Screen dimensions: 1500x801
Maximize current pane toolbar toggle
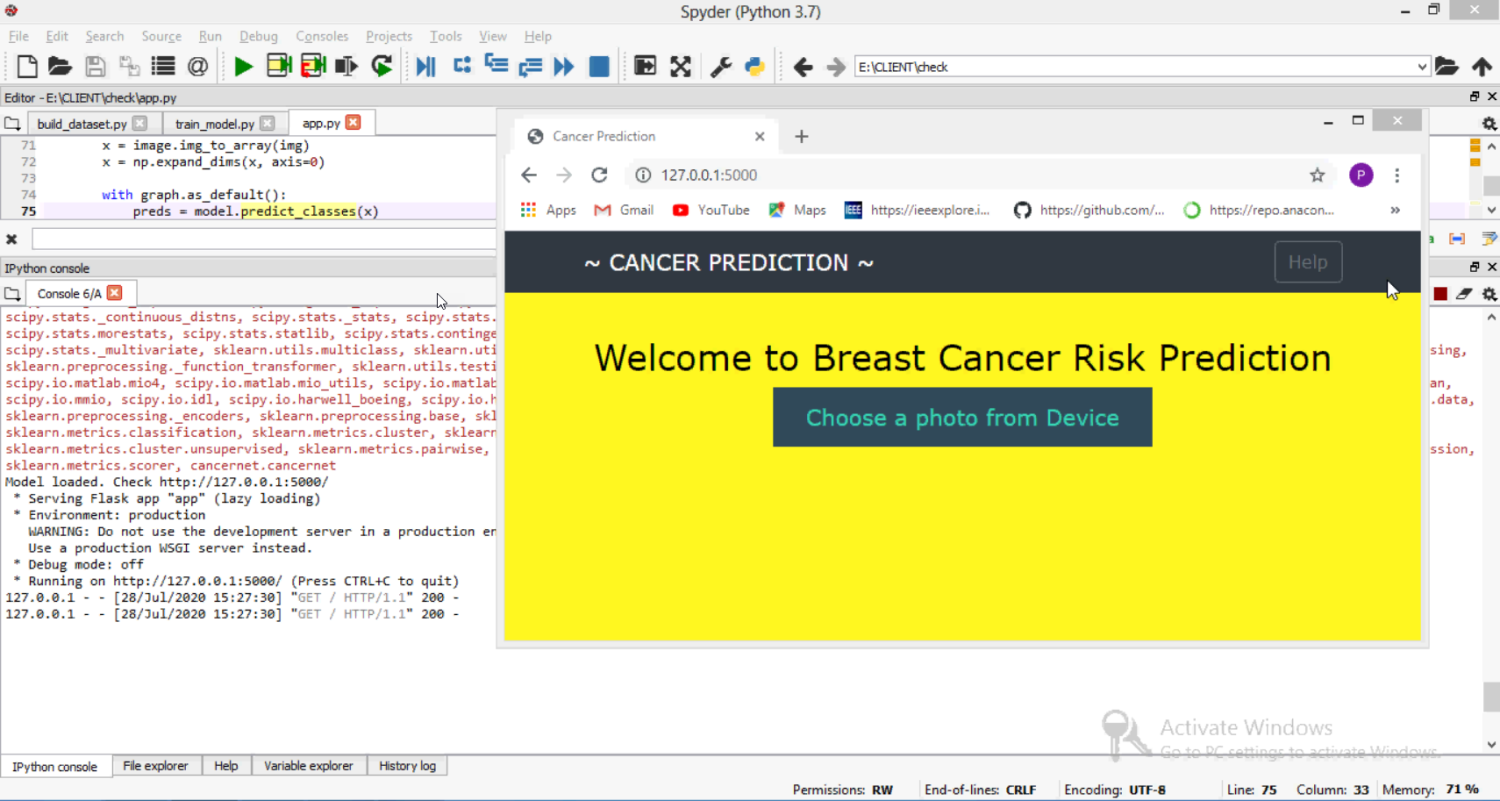pos(645,67)
